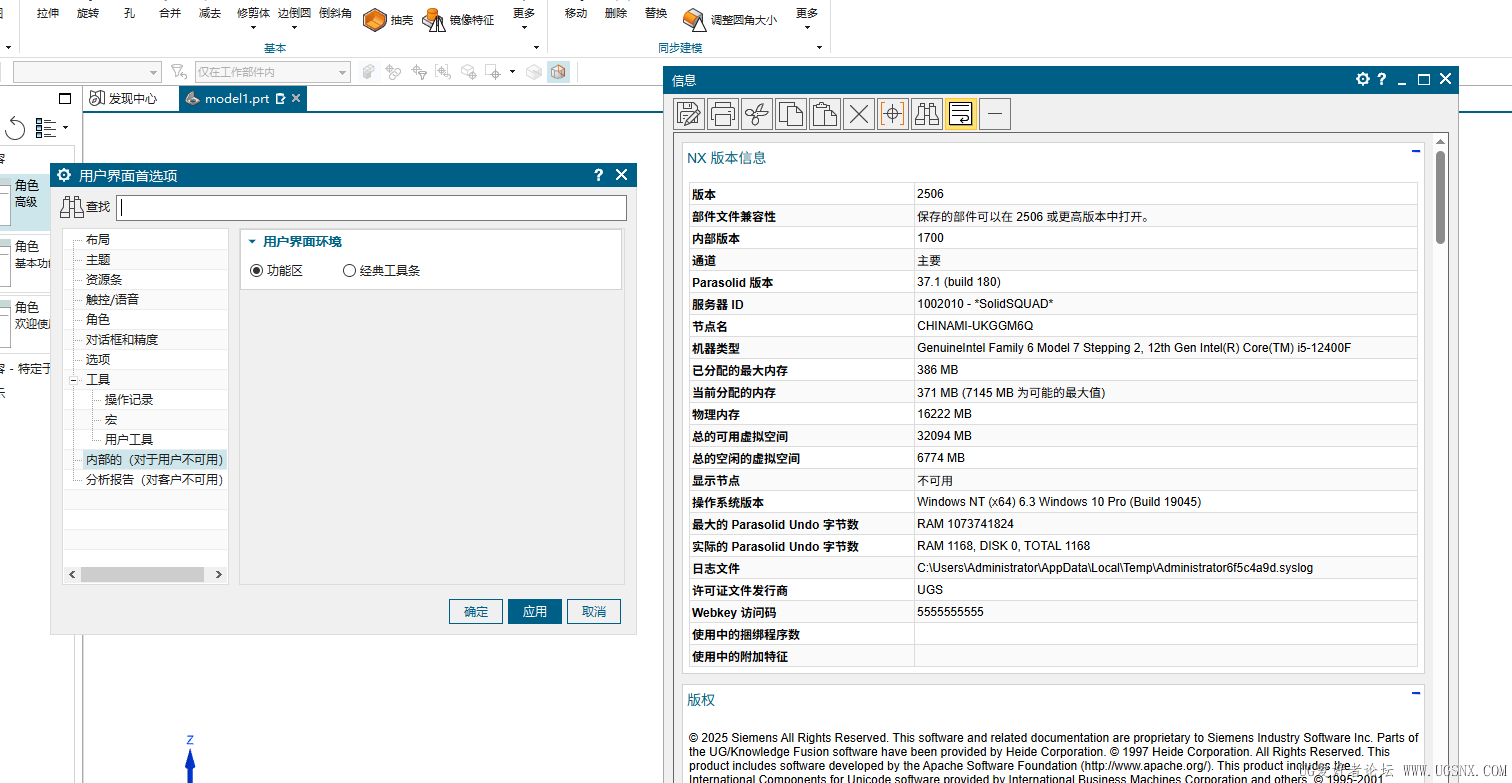Click the 拉伸 extrude command
The height and width of the screenshot is (783, 1512).
click(x=48, y=13)
